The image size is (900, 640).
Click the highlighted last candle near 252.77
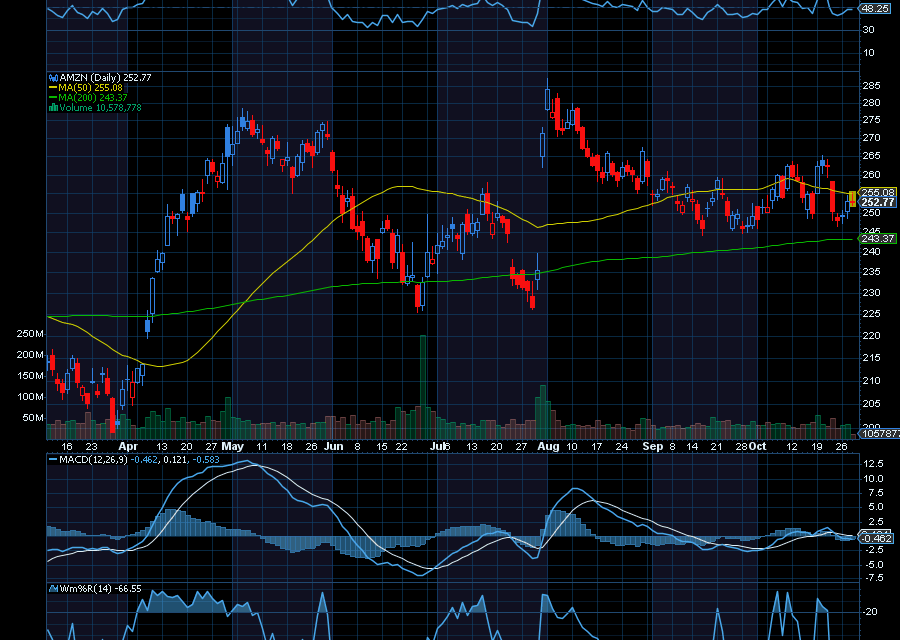[852, 199]
